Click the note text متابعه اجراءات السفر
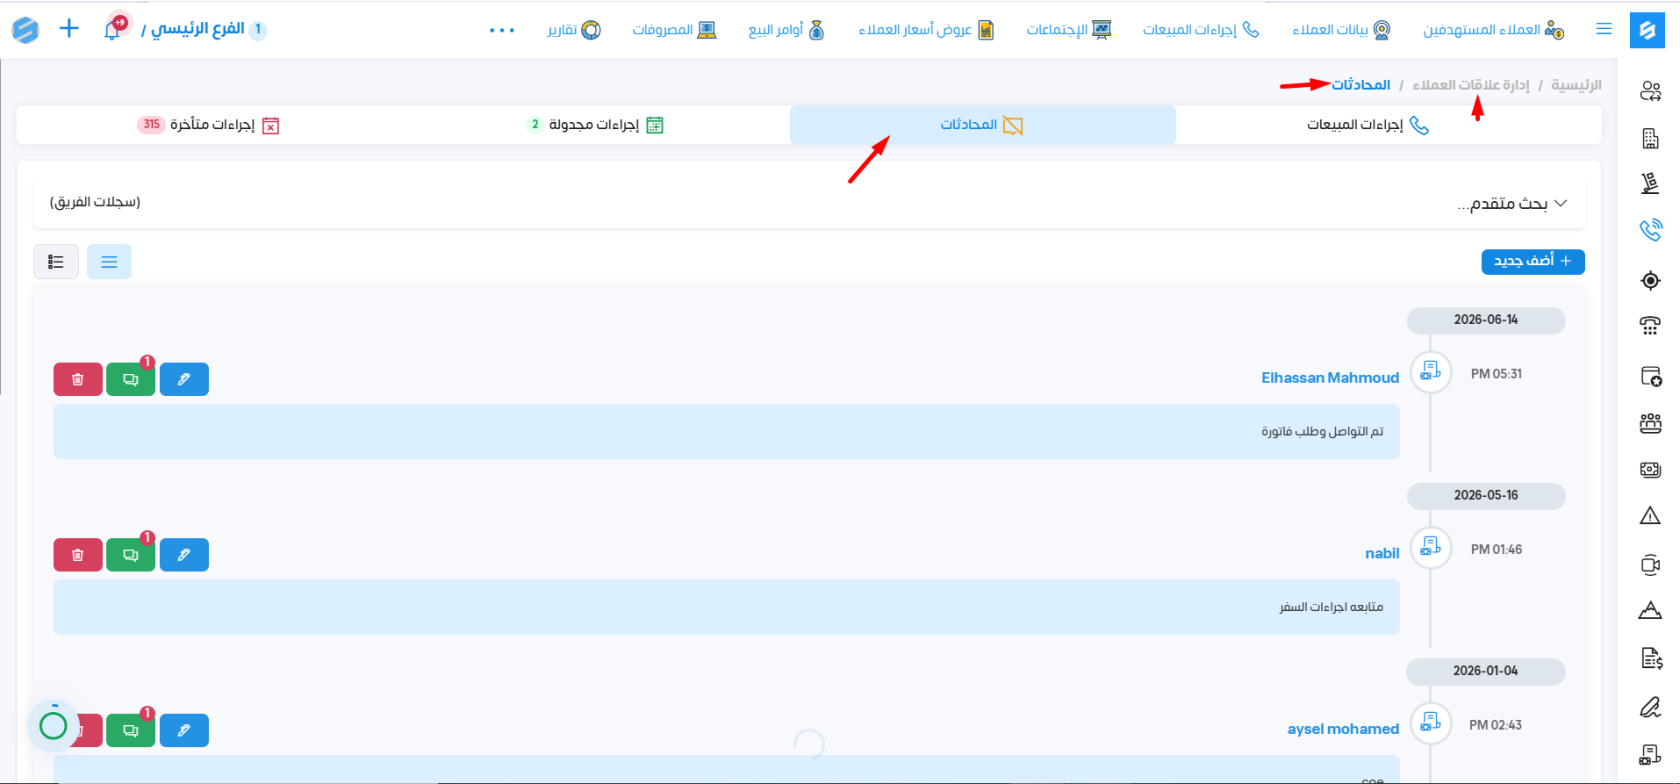Image resolution: width=1680 pixels, height=784 pixels. [1331, 608]
